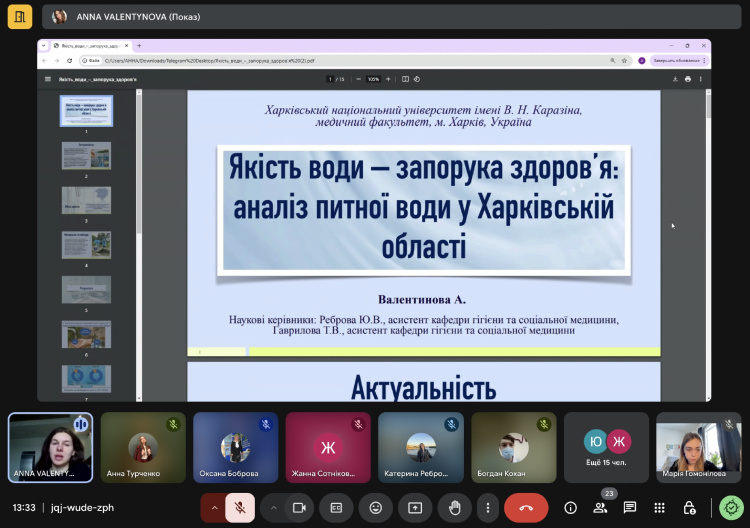Open video settings chevron beside camera
The image size is (750, 528).
click(274, 508)
